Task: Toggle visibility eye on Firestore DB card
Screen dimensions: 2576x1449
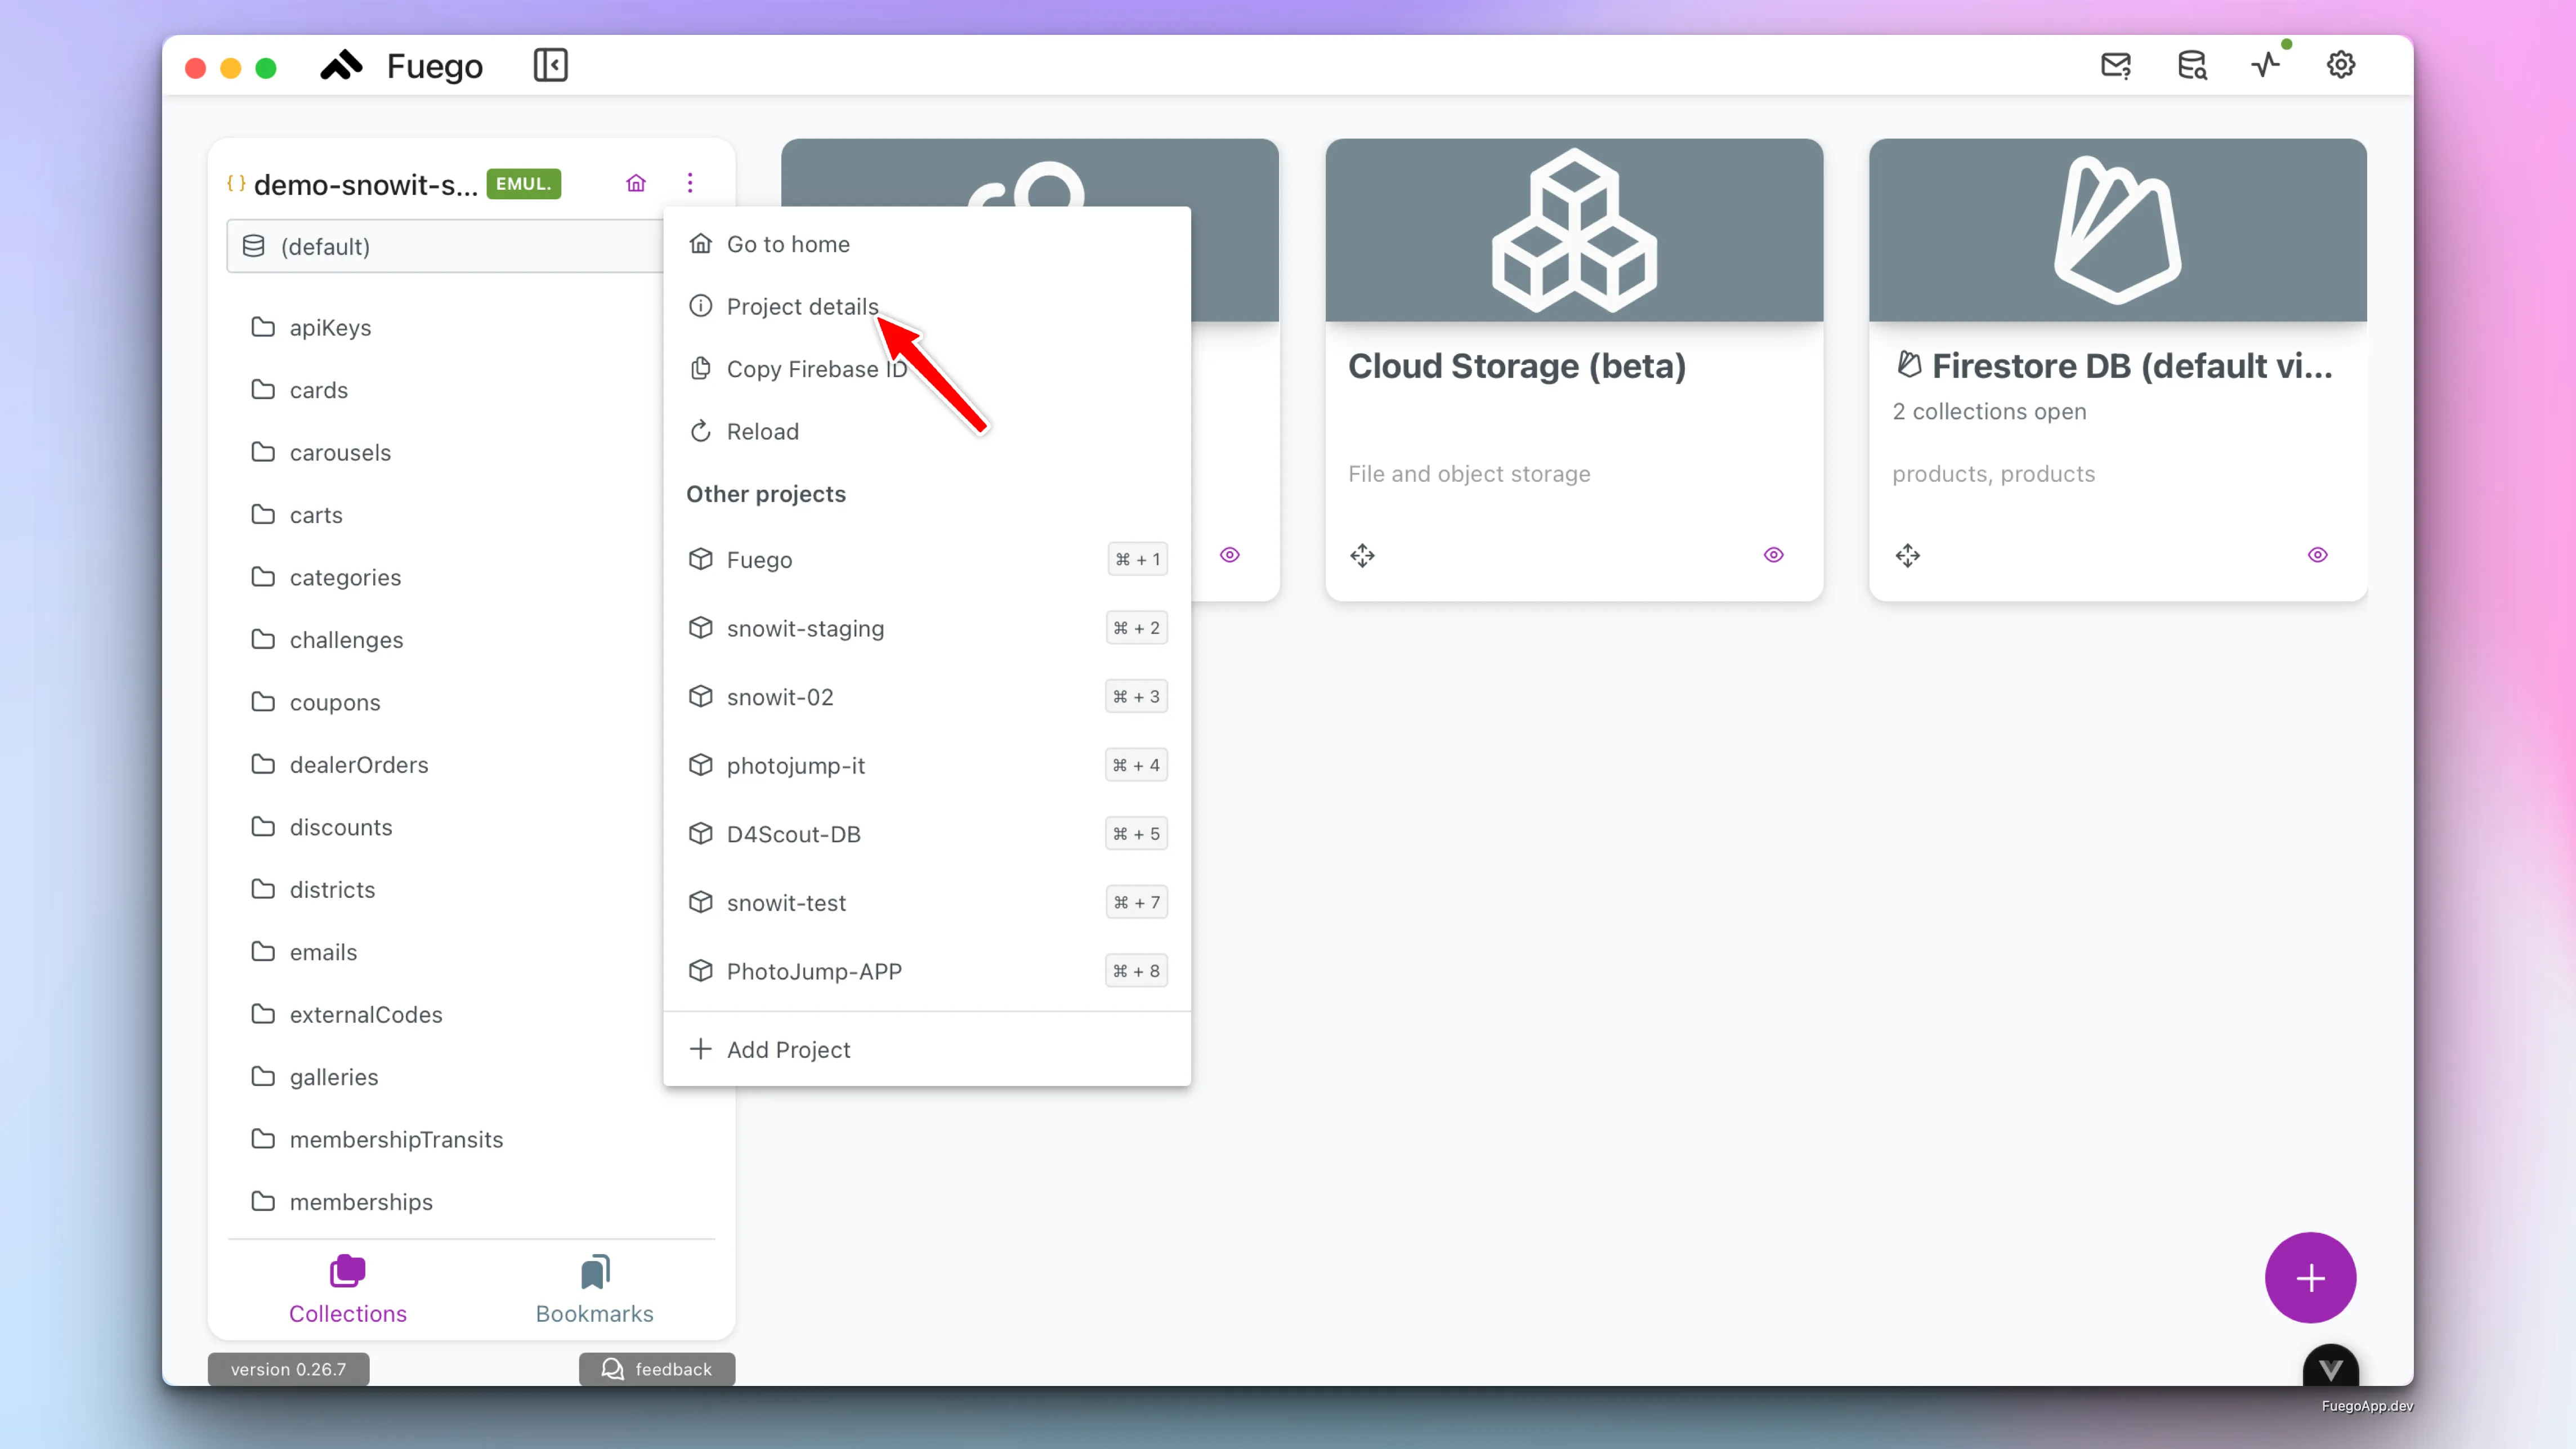Action: (x=2318, y=554)
